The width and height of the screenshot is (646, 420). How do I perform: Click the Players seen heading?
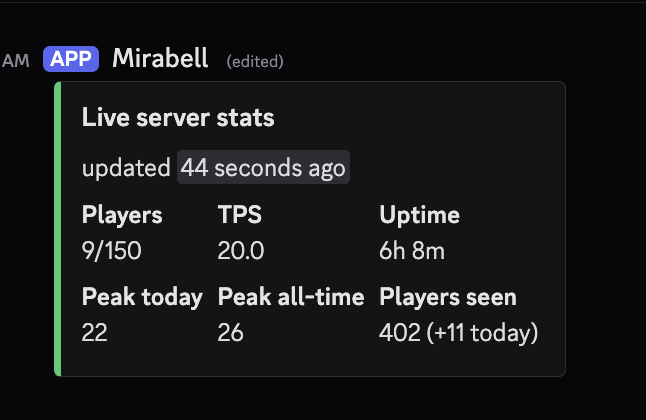coord(448,297)
